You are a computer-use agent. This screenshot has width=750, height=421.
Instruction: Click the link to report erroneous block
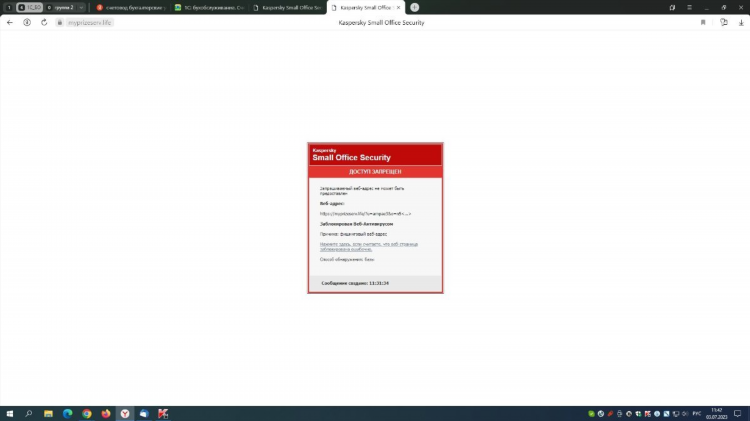point(369,246)
